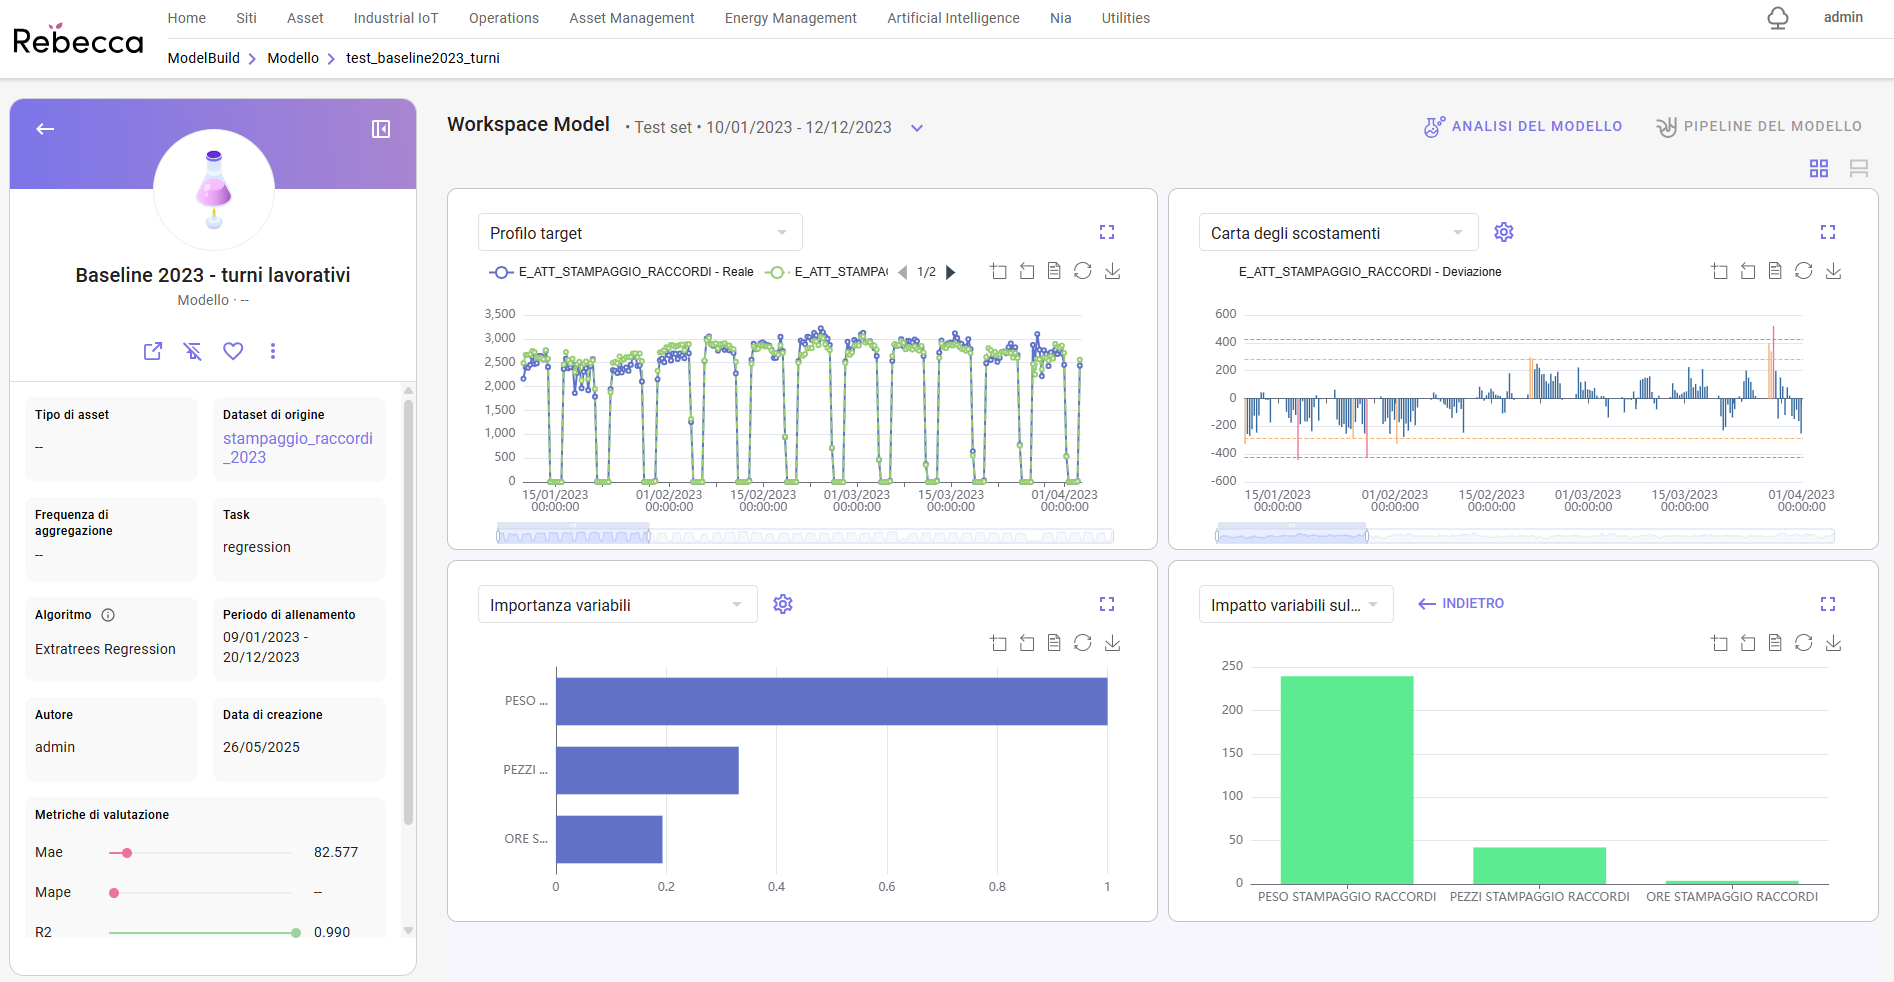Open the Artificial Intelligence menu
Viewport: 1894px width, 982px height.
(x=953, y=18)
